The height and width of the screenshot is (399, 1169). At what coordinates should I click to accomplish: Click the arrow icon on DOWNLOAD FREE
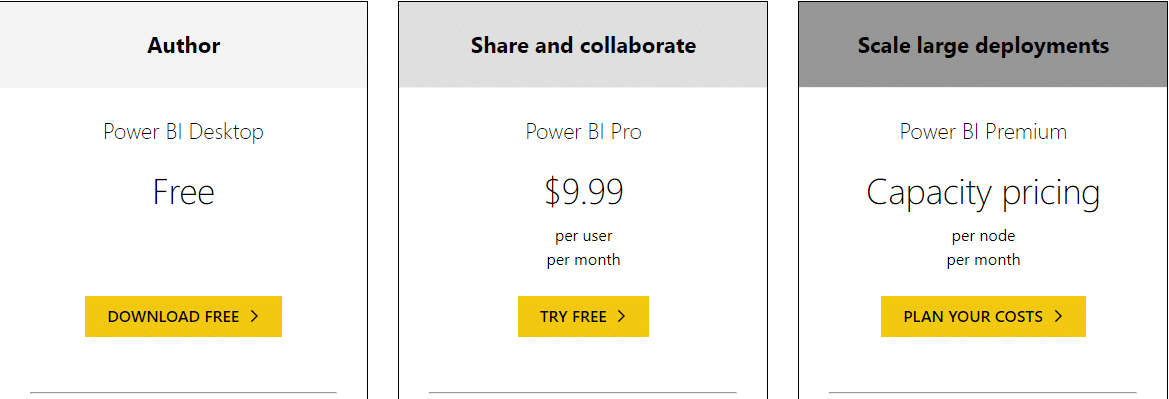[x=254, y=316]
